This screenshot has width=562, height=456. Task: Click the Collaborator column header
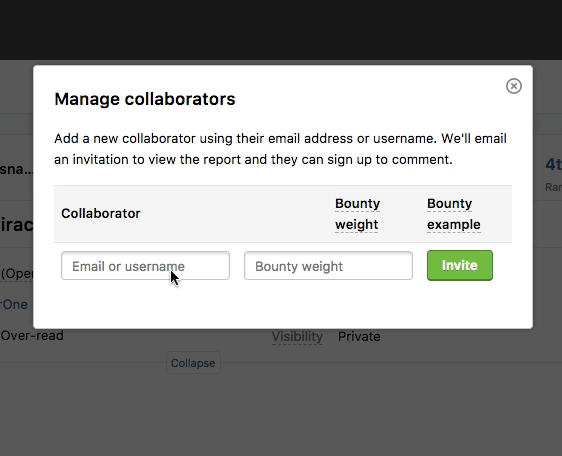point(101,213)
